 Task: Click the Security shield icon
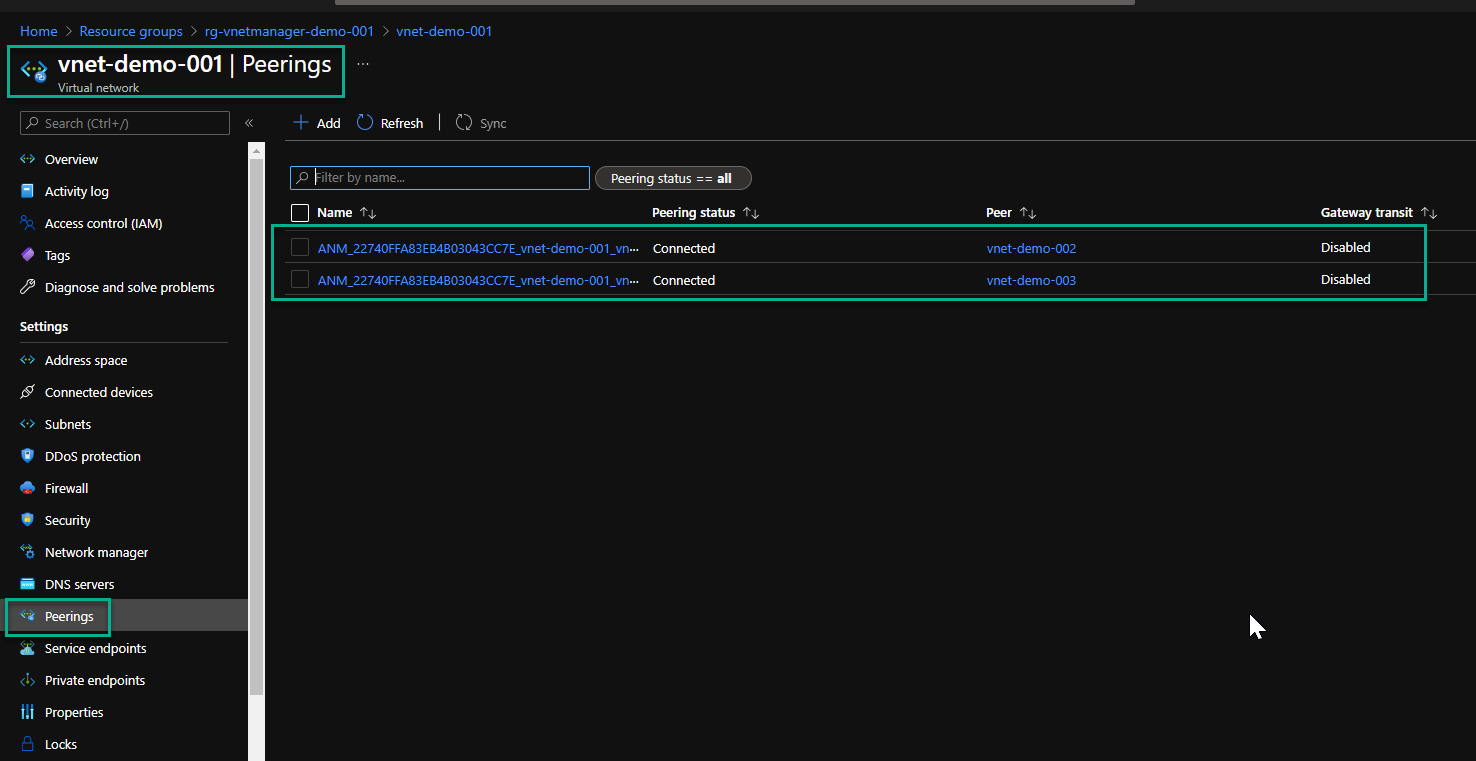coord(28,520)
